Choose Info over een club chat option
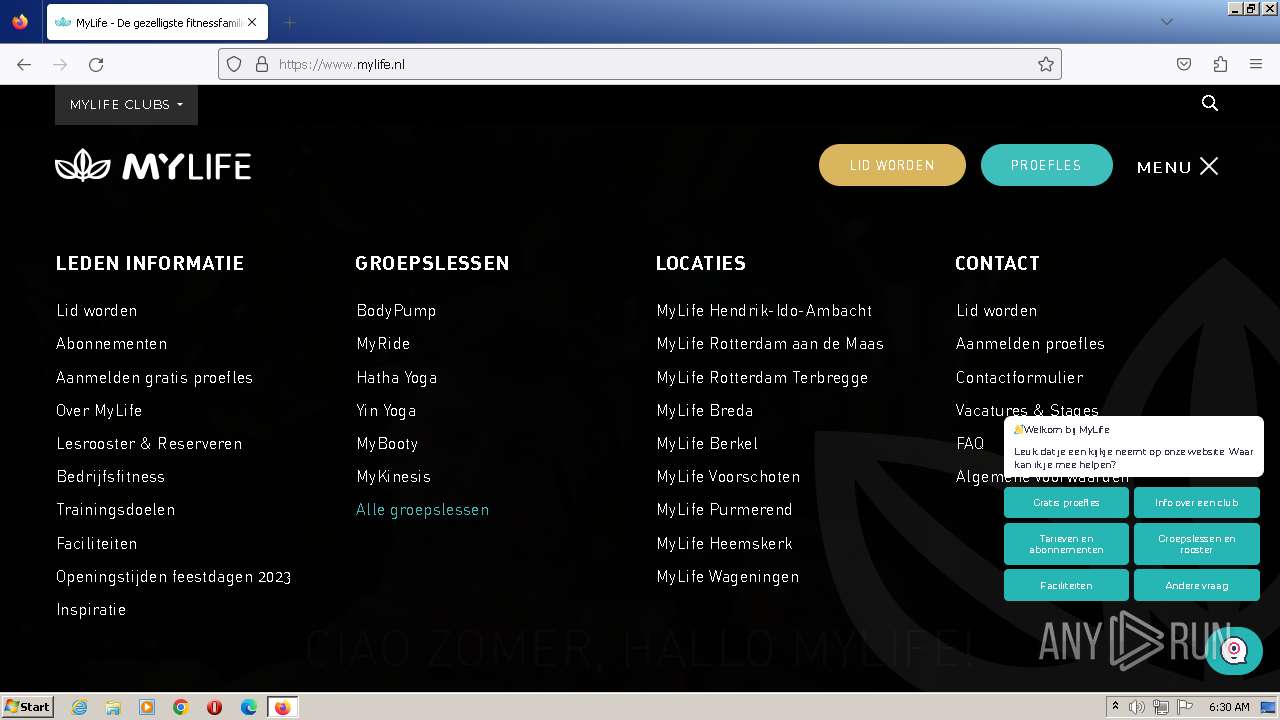This screenshot has width=1280, height=720. (1196, 503)
